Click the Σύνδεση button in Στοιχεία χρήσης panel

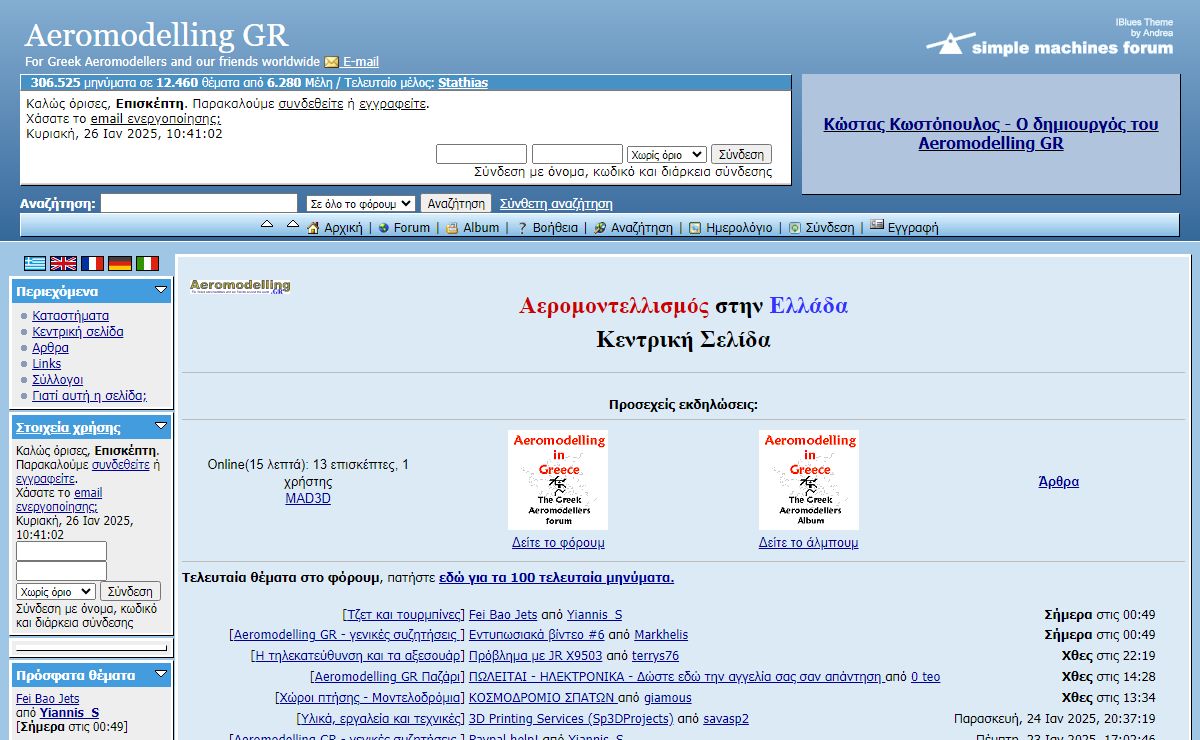click(x=130, y=591)
